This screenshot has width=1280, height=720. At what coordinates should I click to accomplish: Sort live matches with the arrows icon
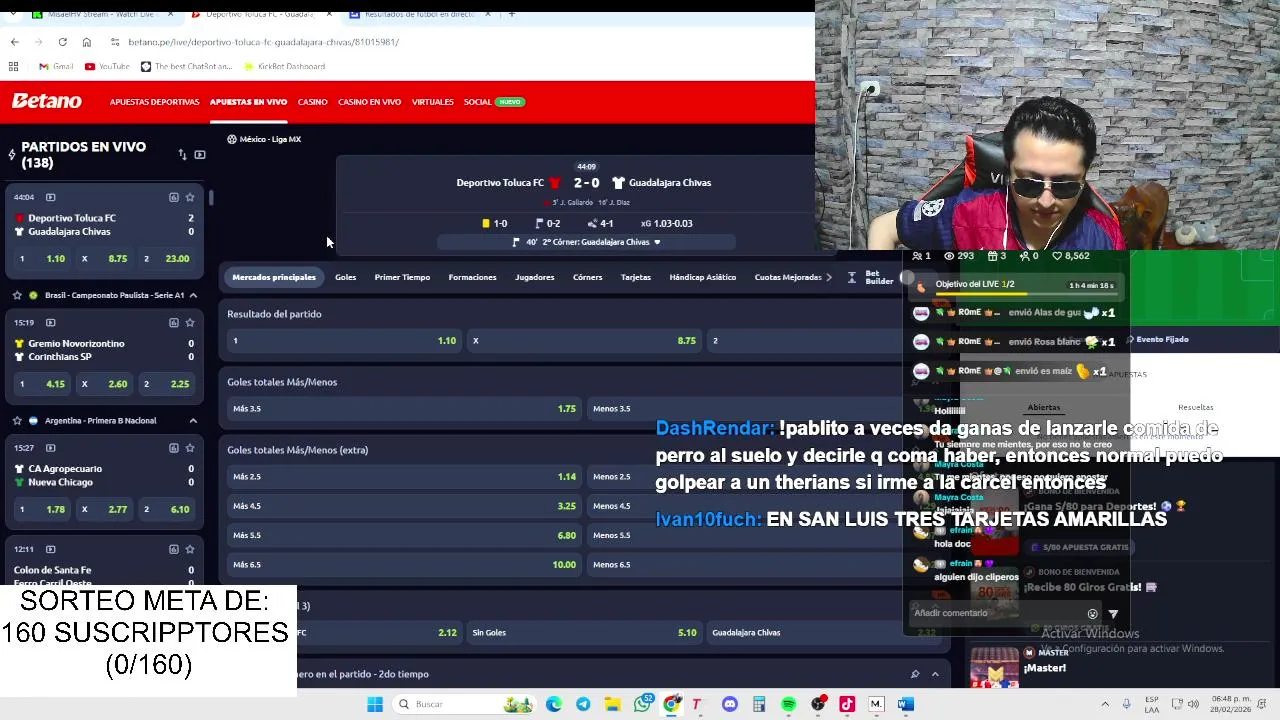point(182,155)
